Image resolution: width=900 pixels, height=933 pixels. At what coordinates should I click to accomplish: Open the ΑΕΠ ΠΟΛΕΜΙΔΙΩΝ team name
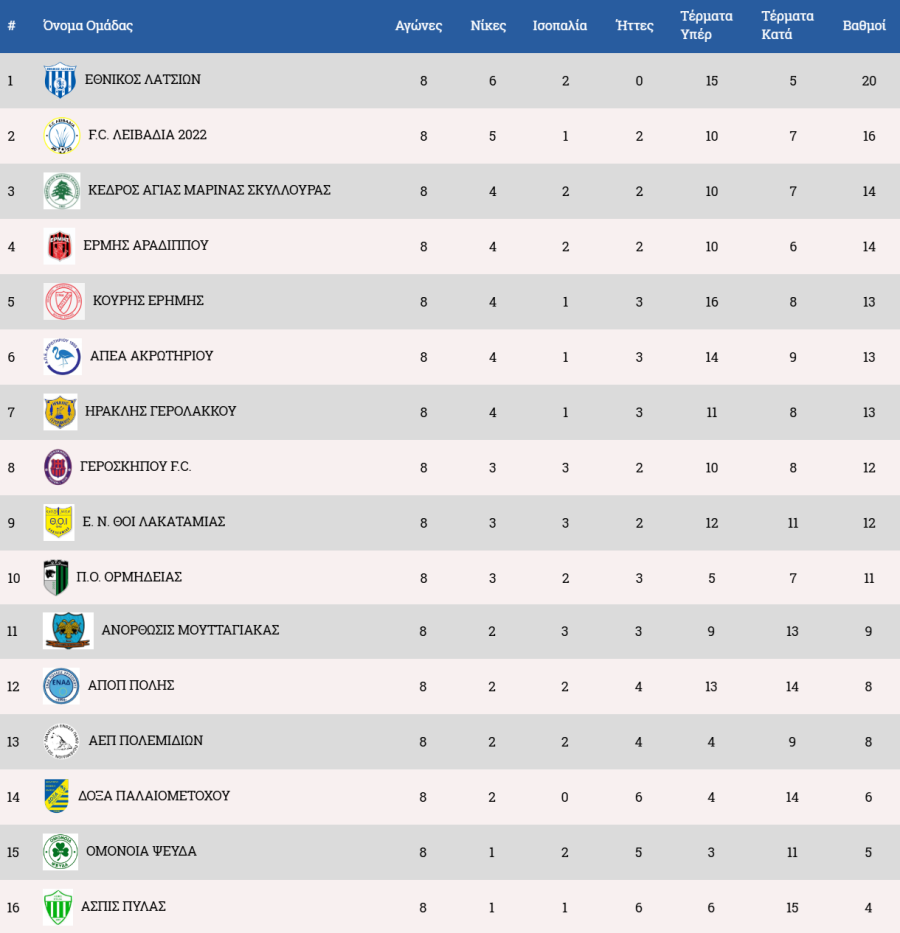(146, 741)
